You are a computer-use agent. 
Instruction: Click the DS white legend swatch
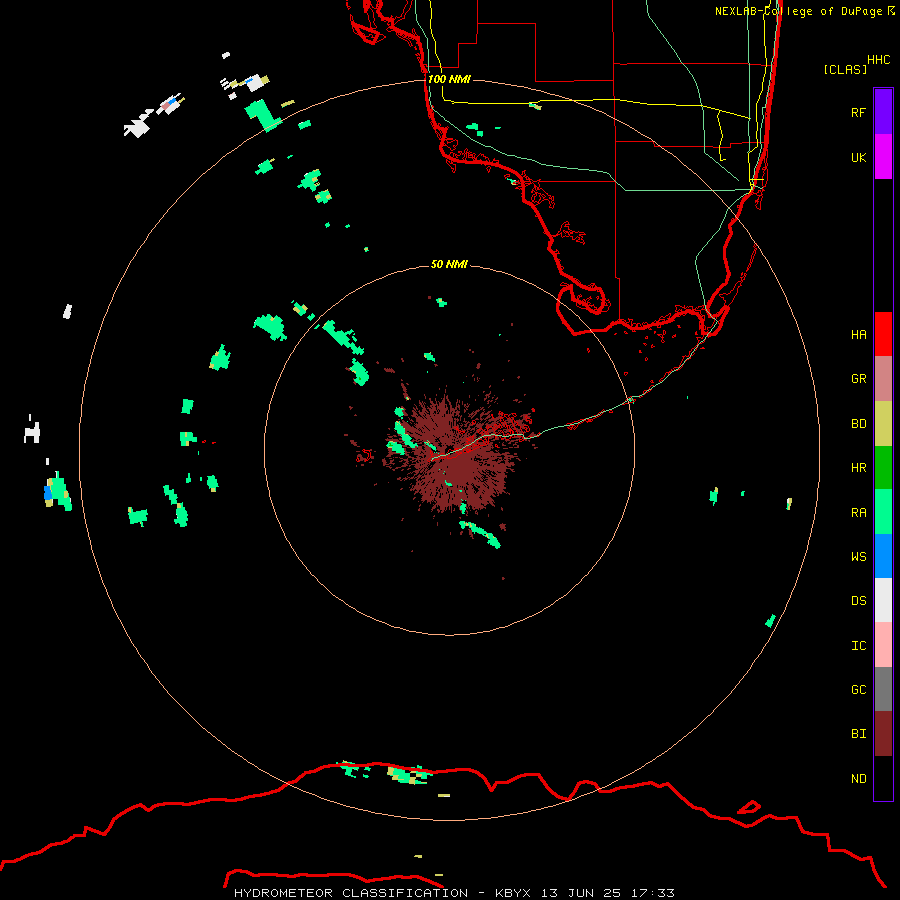(883, 600)
